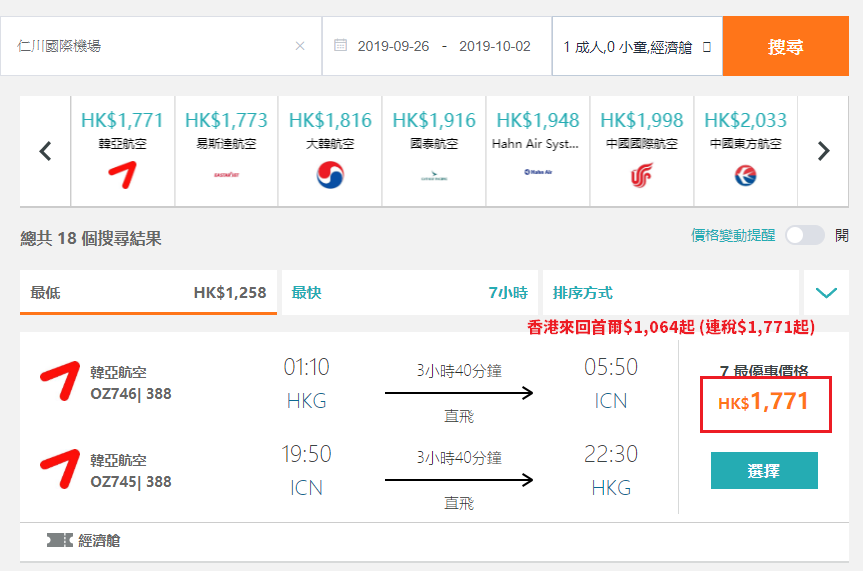Screen dimensions: 863x571
Task: Click the Cathay Pacific logo
Action: [x=434, y=176]
